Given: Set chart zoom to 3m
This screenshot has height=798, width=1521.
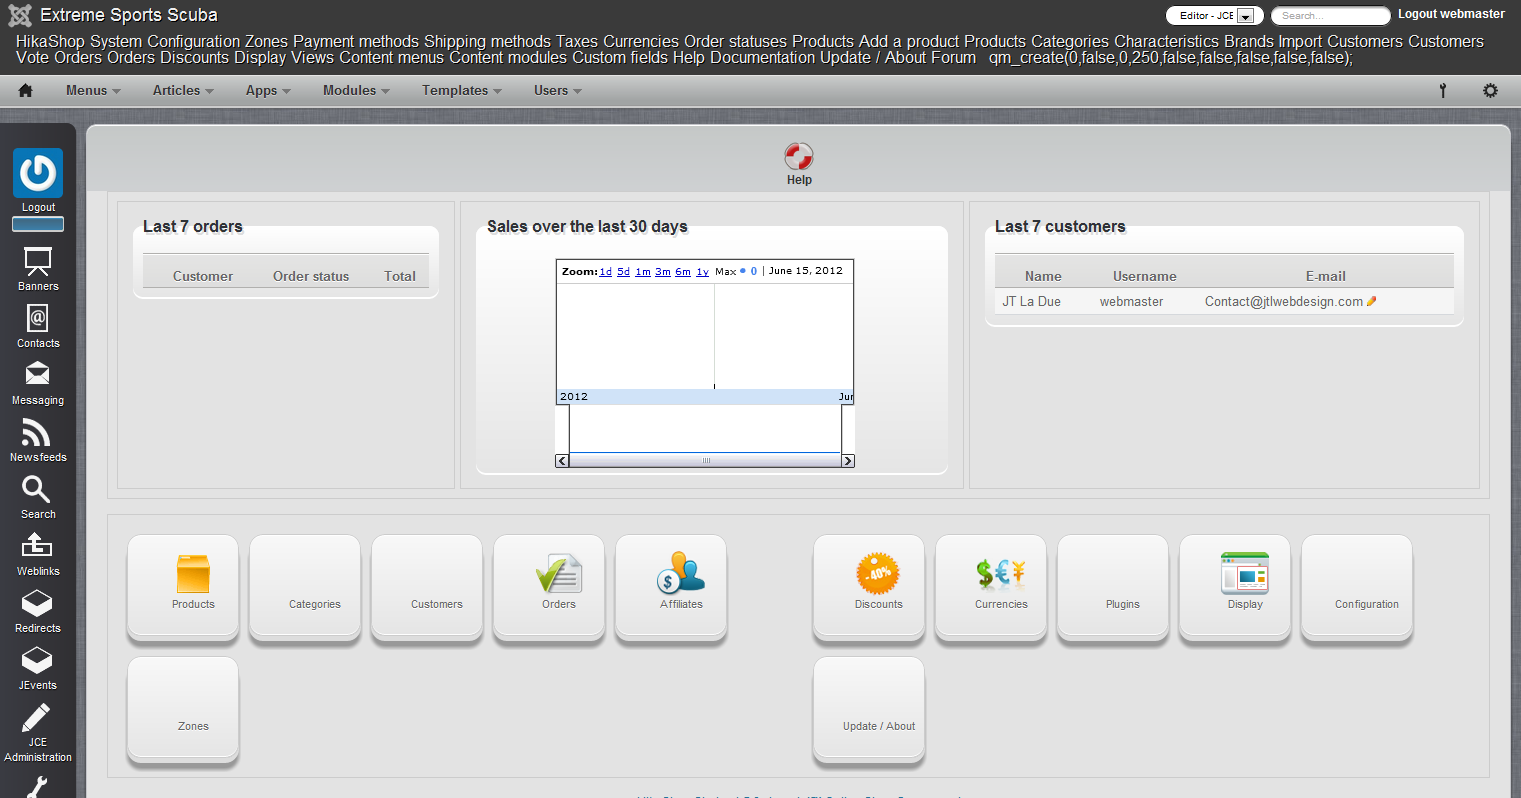Looking at the screenshot, I should pyautogui.click(x=663, y=272).
